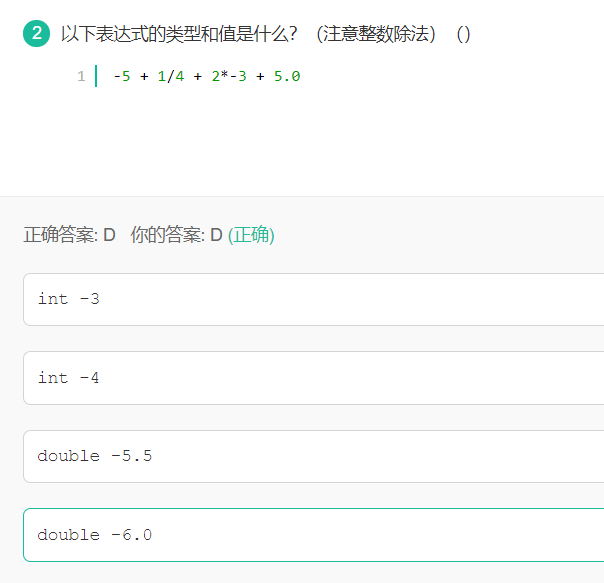Click the word "double" in the -5.5 option
This screenshot has height=583, width=604.
68,456
